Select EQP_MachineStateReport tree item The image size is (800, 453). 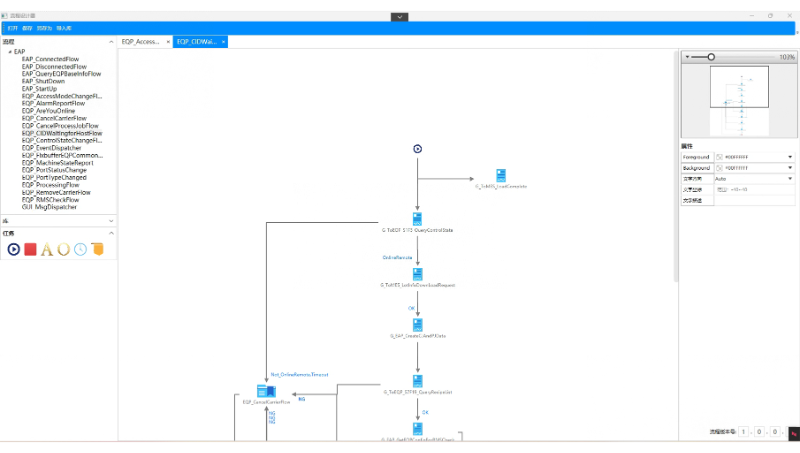(57, 163)
